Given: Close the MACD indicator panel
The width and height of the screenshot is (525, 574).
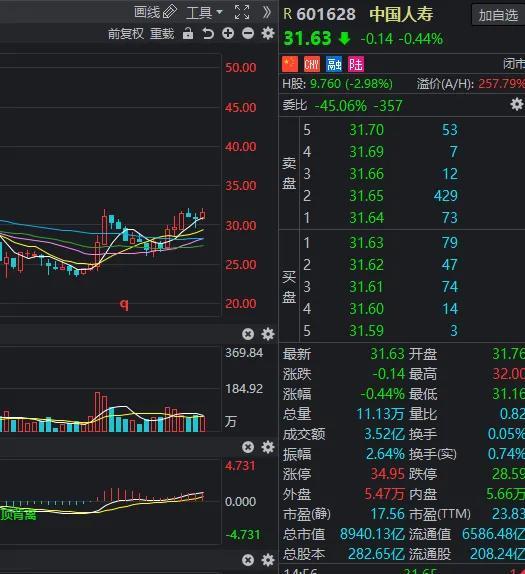Looking at the screenshot, I should click(248, 447).
